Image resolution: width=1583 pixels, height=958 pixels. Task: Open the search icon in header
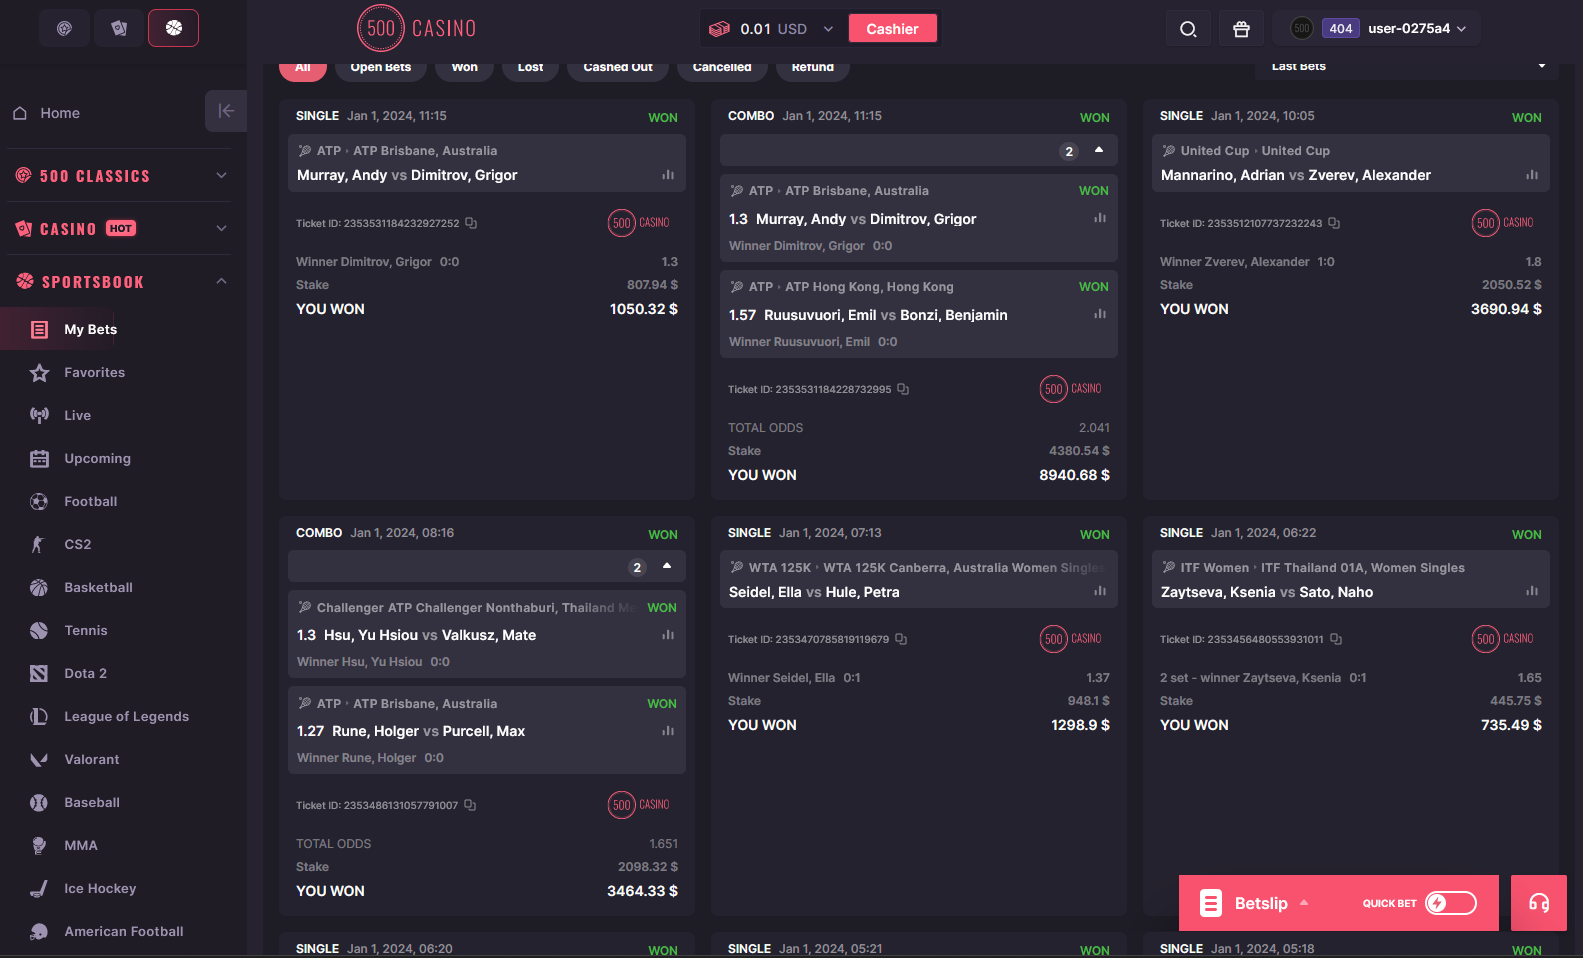coord(1188,29)
